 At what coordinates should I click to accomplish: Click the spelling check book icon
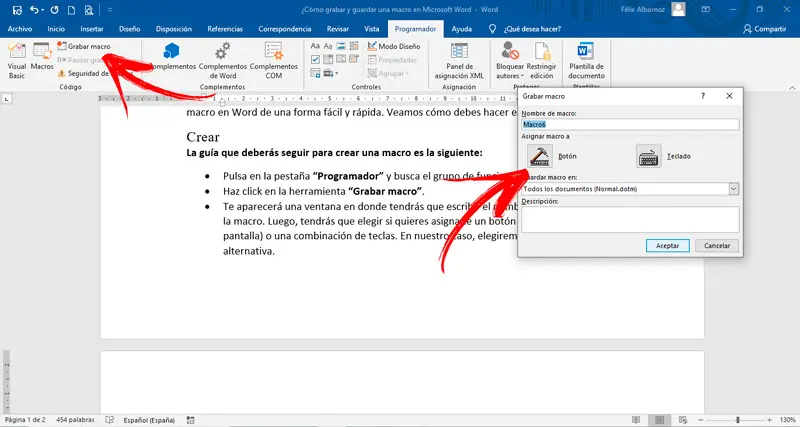[x=109, y=420]
